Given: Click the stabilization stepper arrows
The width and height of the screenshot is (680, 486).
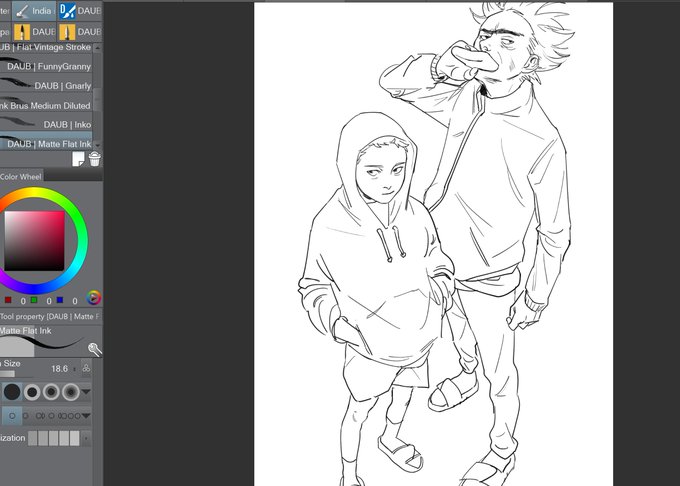Looking at the screenshot, I should click(x=87, y=438).
